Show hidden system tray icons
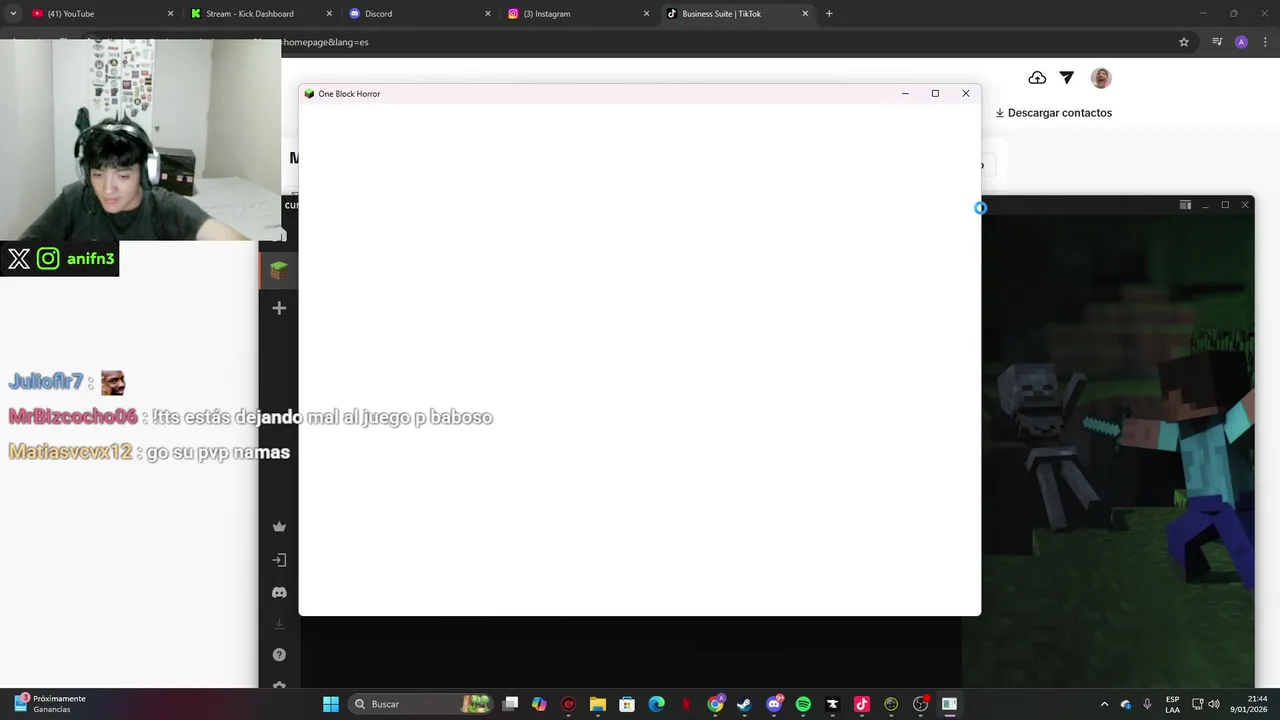This screenshot has height=720, width=1280. (x=1104, y=704)
